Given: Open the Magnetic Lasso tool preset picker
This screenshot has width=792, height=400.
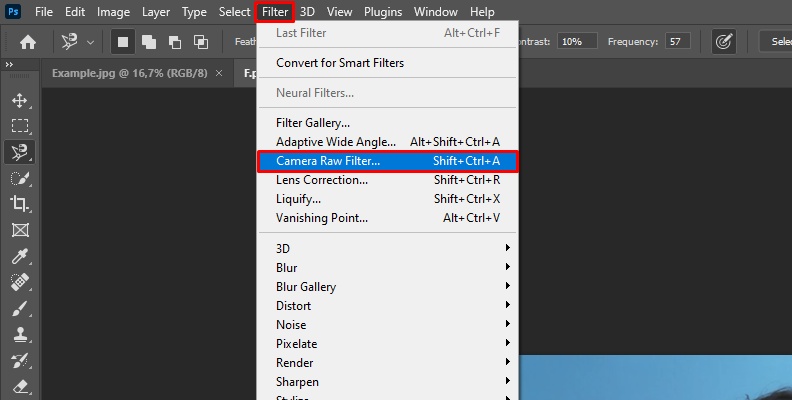Looking at the screenshot, I should click(x=78, y=42).
